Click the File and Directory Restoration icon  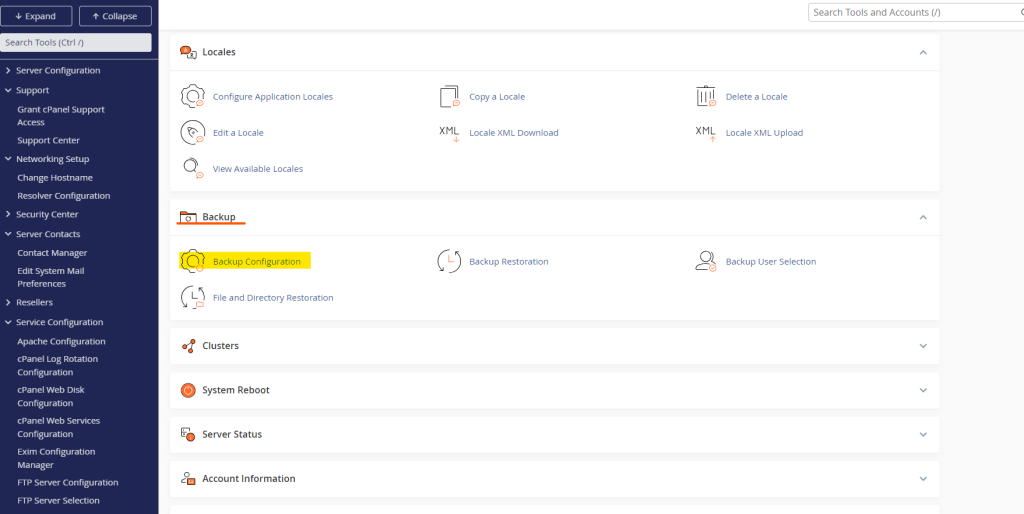(192, 298)
